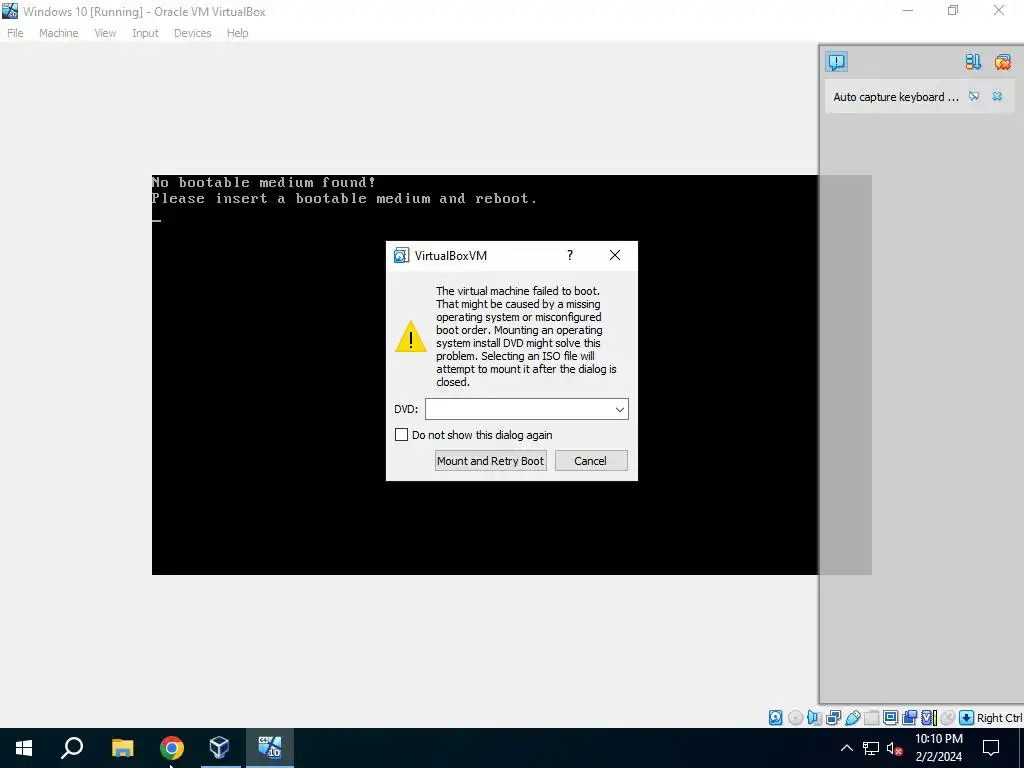Click the network tray icon

(x=871, y=748)
